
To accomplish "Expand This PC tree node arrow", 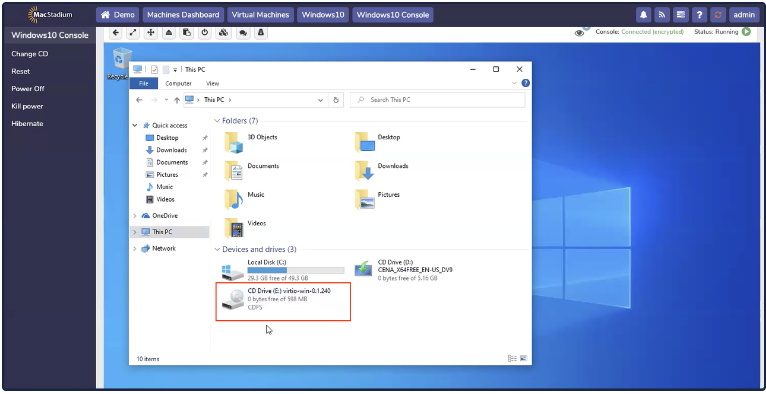I will 135,232.
